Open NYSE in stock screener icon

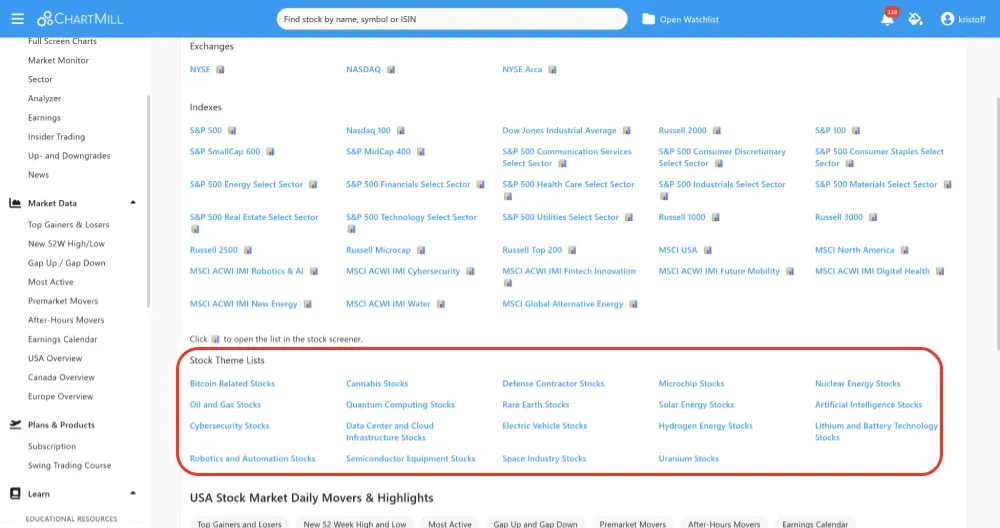pyautogui.click(x=220, y=70)
